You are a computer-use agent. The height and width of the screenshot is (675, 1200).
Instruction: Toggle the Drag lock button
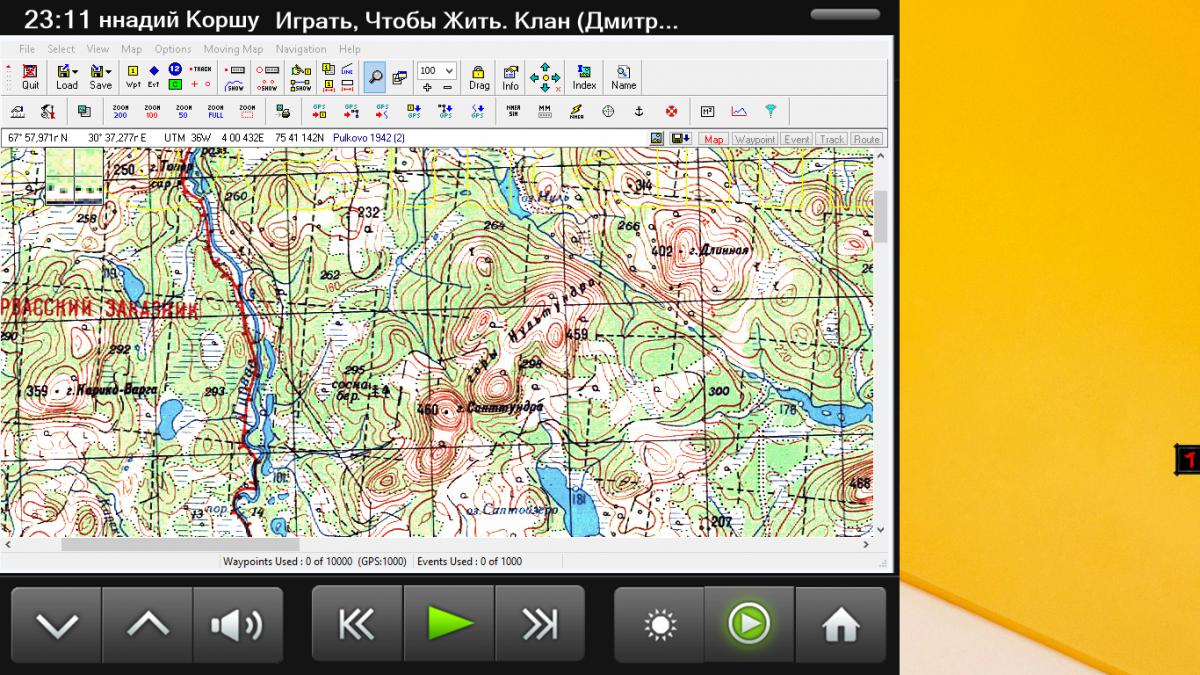[479, 76]
